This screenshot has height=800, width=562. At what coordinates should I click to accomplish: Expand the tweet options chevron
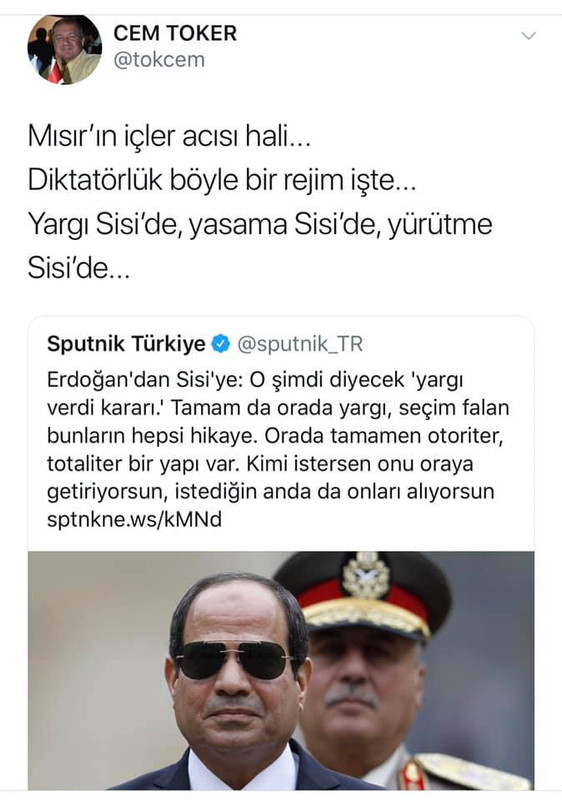tap(529, 35)
